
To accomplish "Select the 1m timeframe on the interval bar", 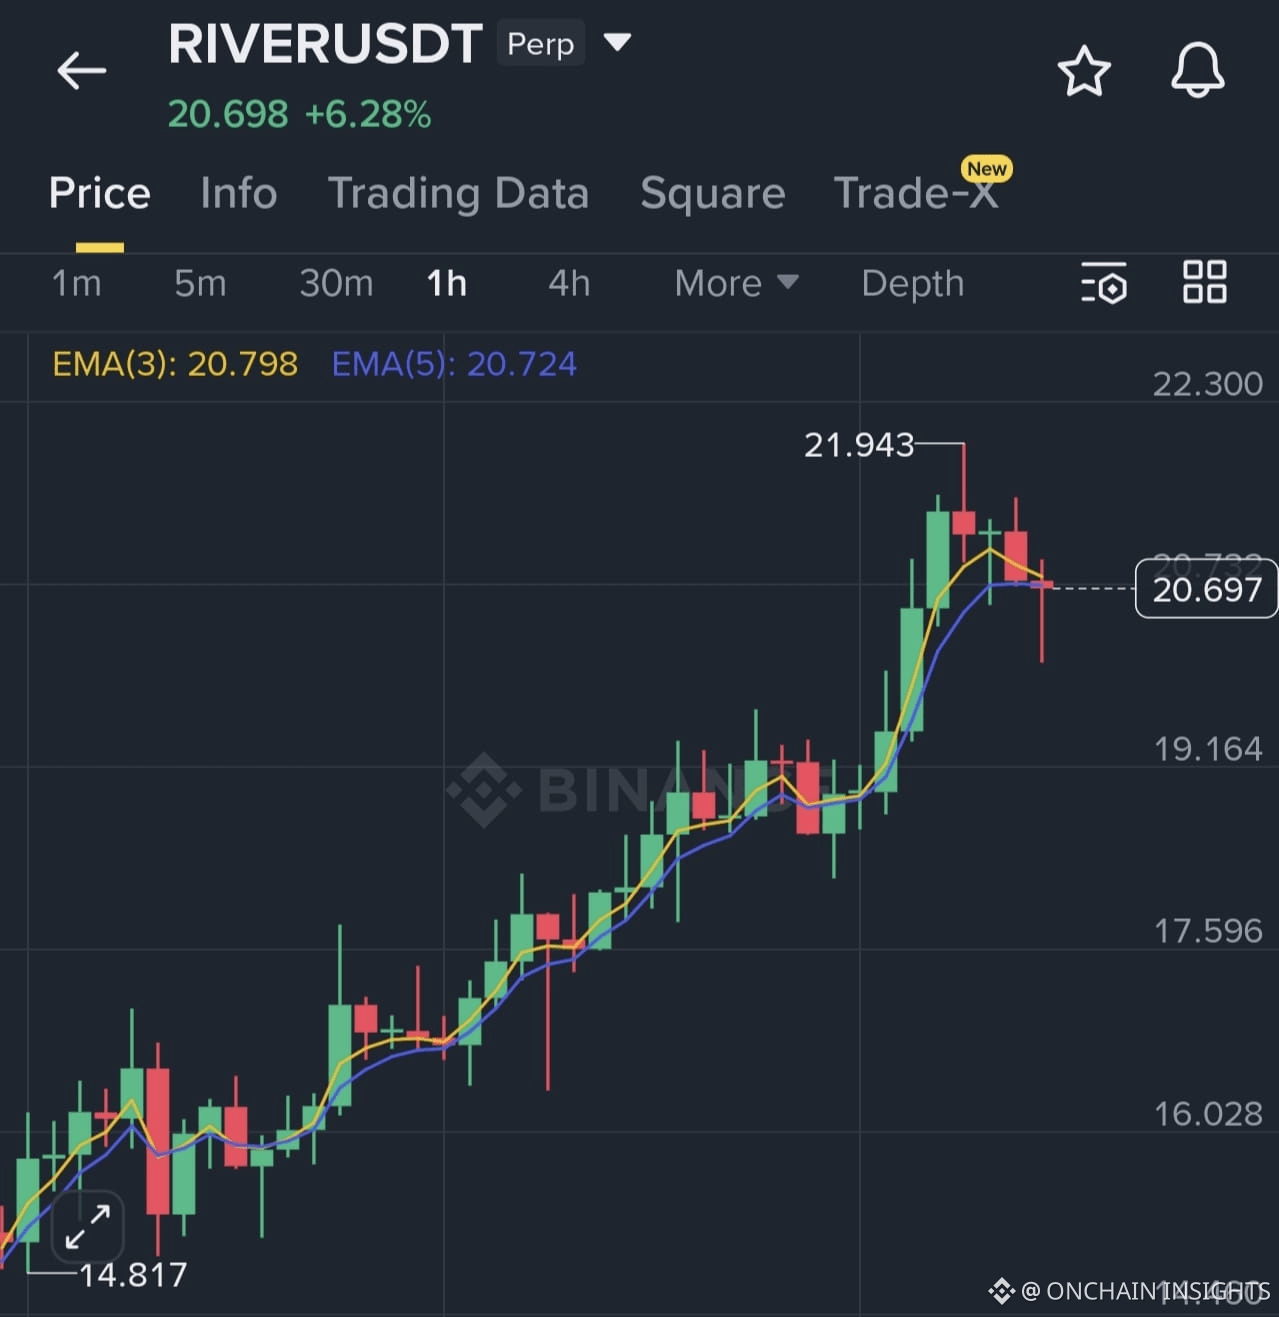I will (76, 284).
